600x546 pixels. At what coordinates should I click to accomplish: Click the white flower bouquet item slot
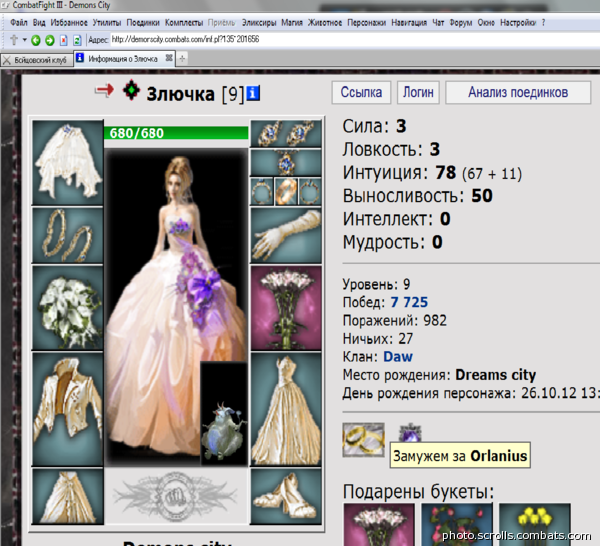pyautogui.click(x=68, y=308)
